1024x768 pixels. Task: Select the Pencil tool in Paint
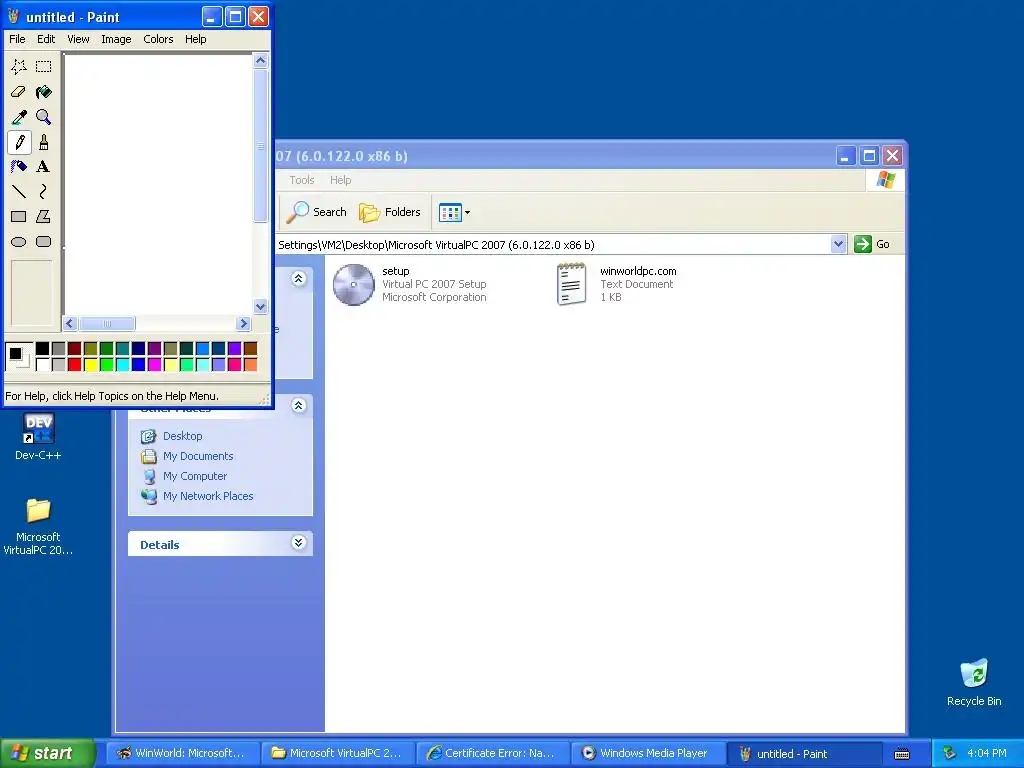pyautogui.click(x=19, y=142)
